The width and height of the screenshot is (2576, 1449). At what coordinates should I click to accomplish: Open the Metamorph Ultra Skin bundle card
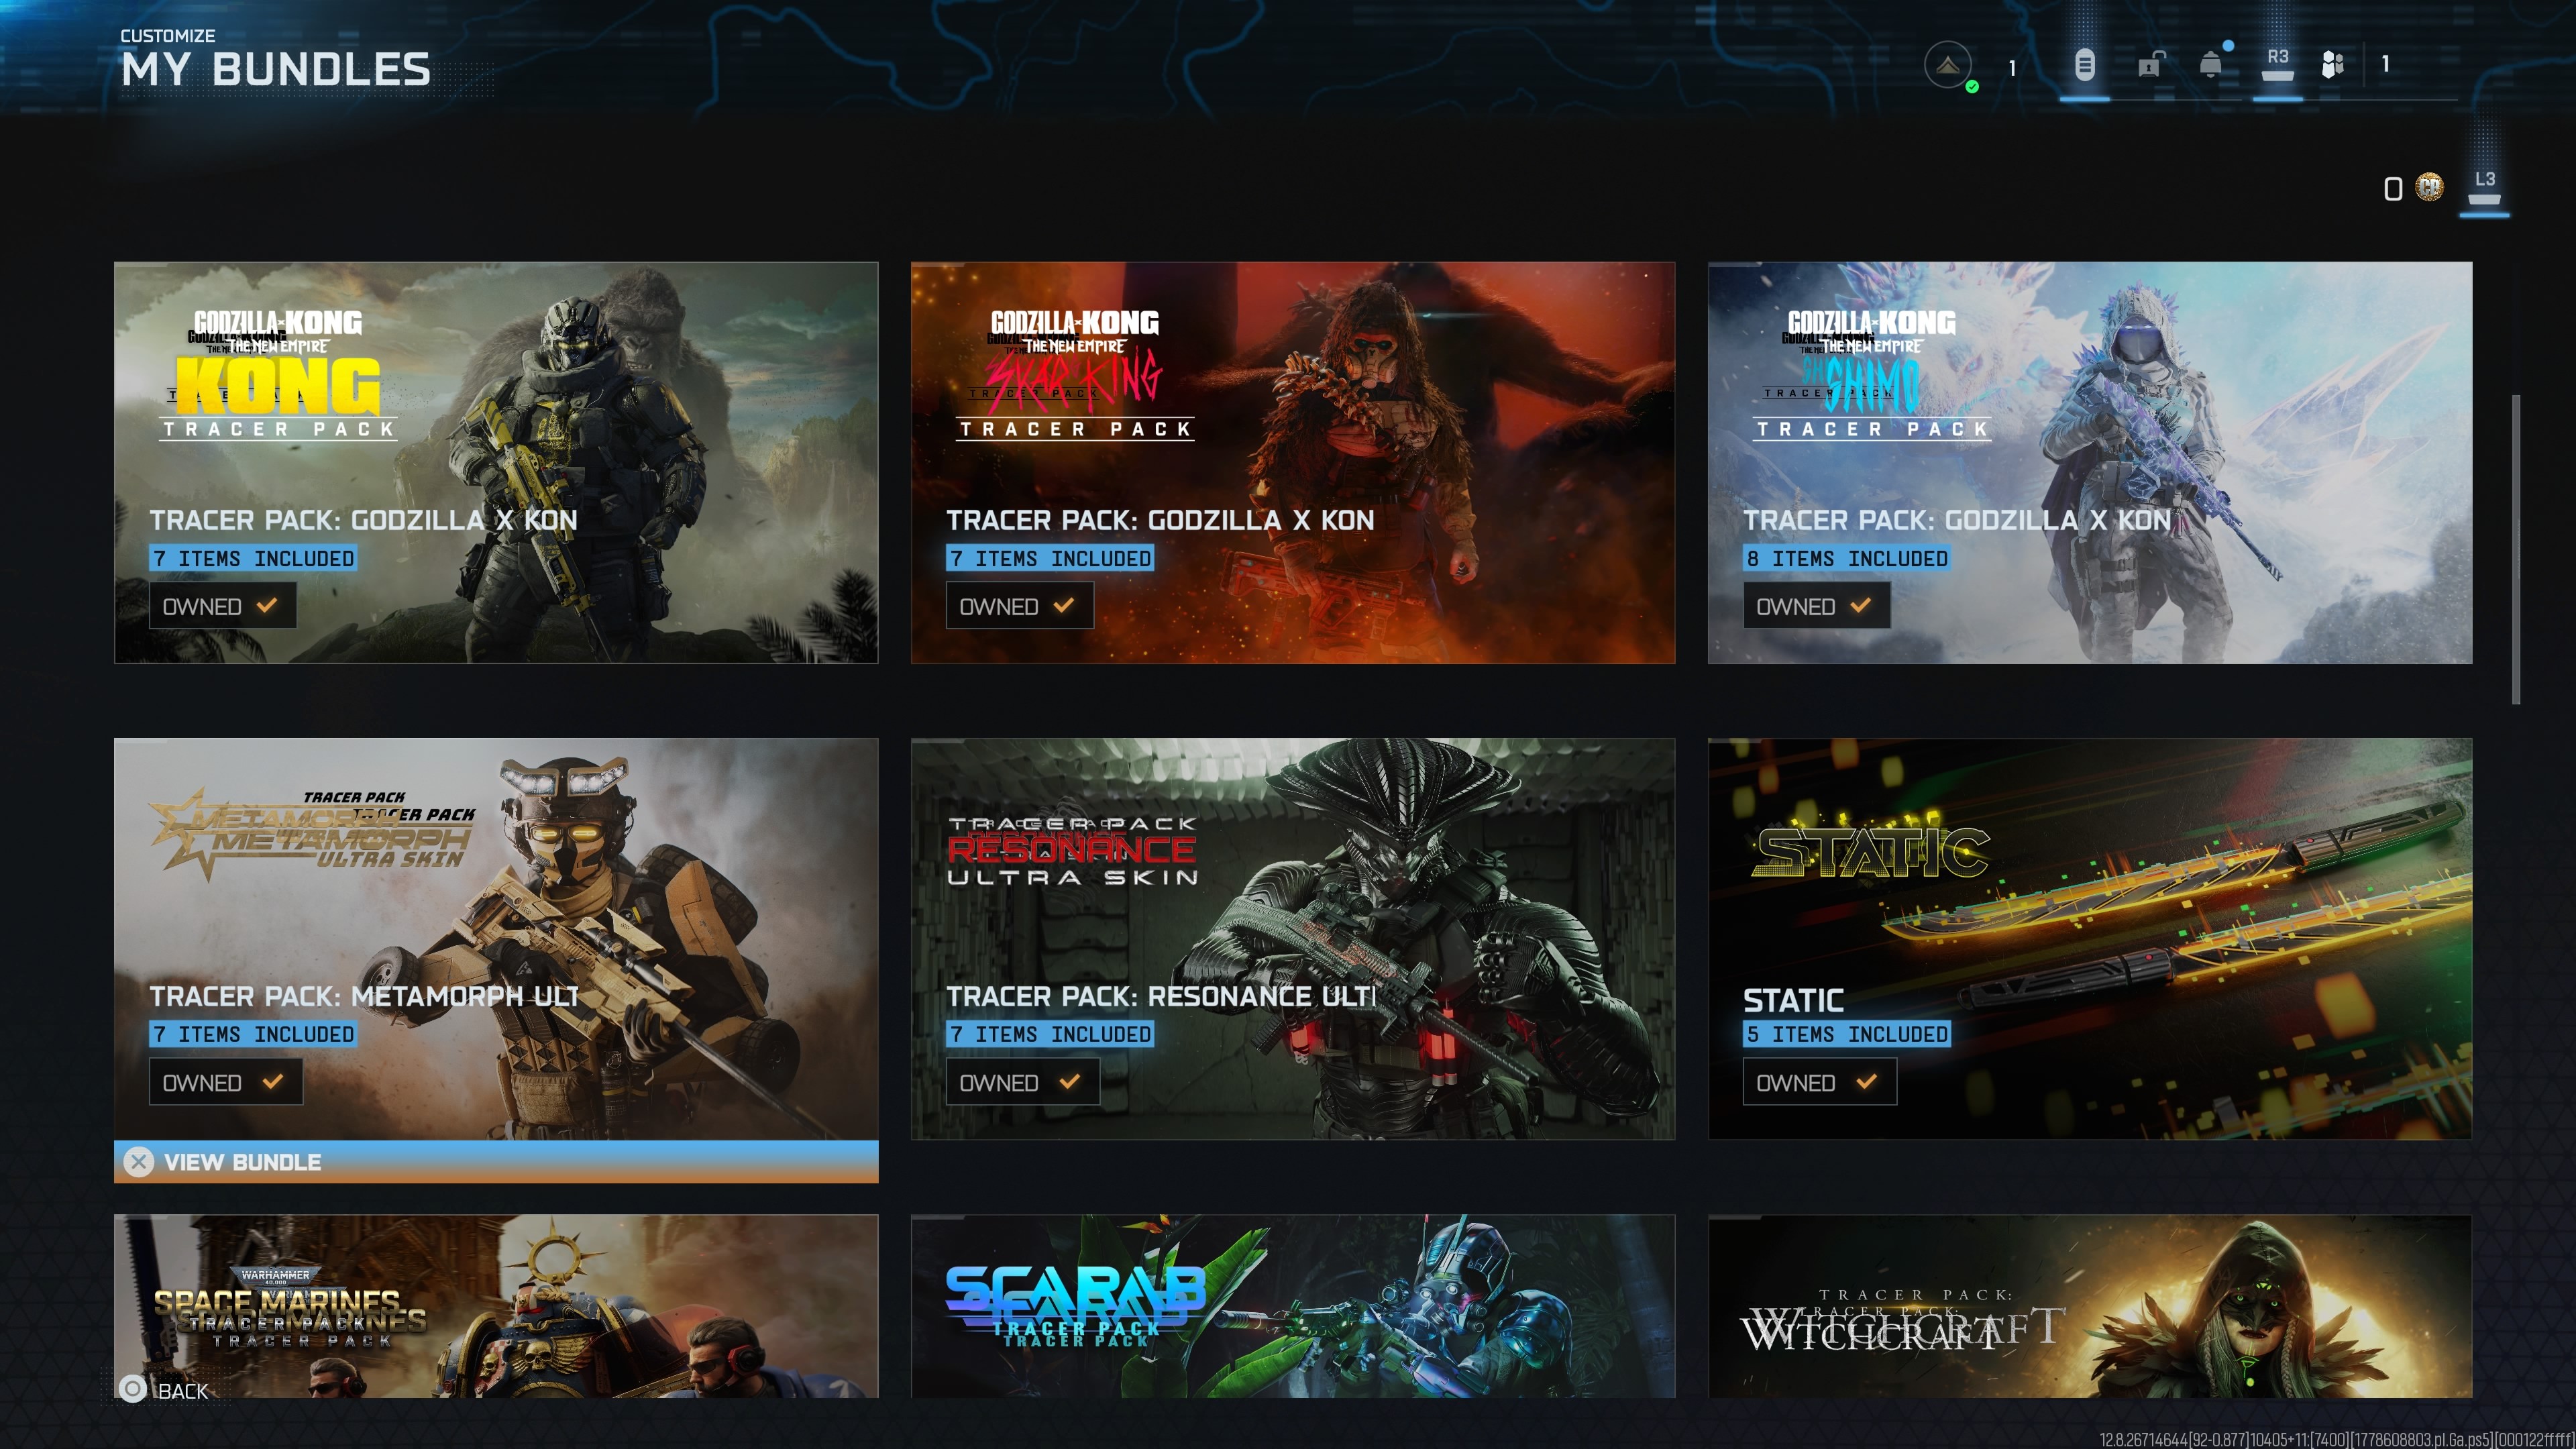click(496, 939)
